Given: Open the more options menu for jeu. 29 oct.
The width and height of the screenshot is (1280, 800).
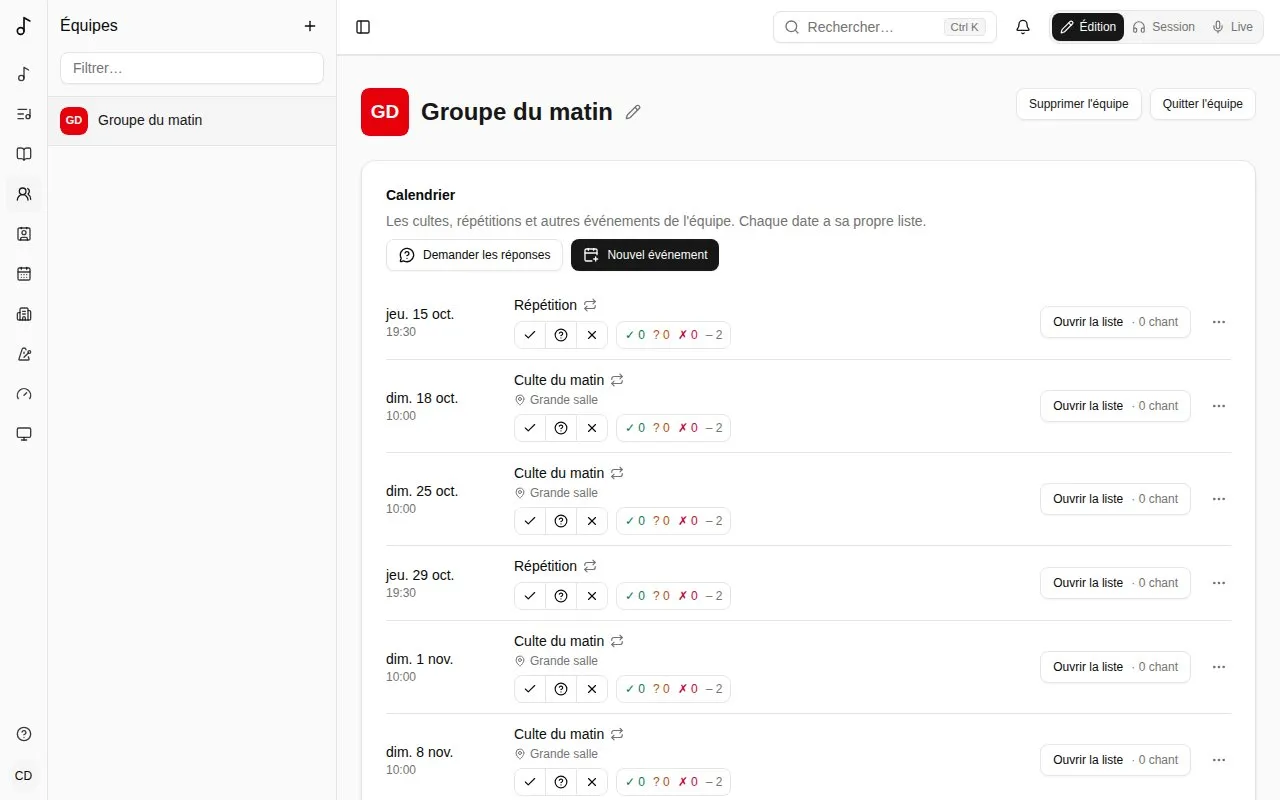Looking at the screenshot, I should [x=1218, y=583].
